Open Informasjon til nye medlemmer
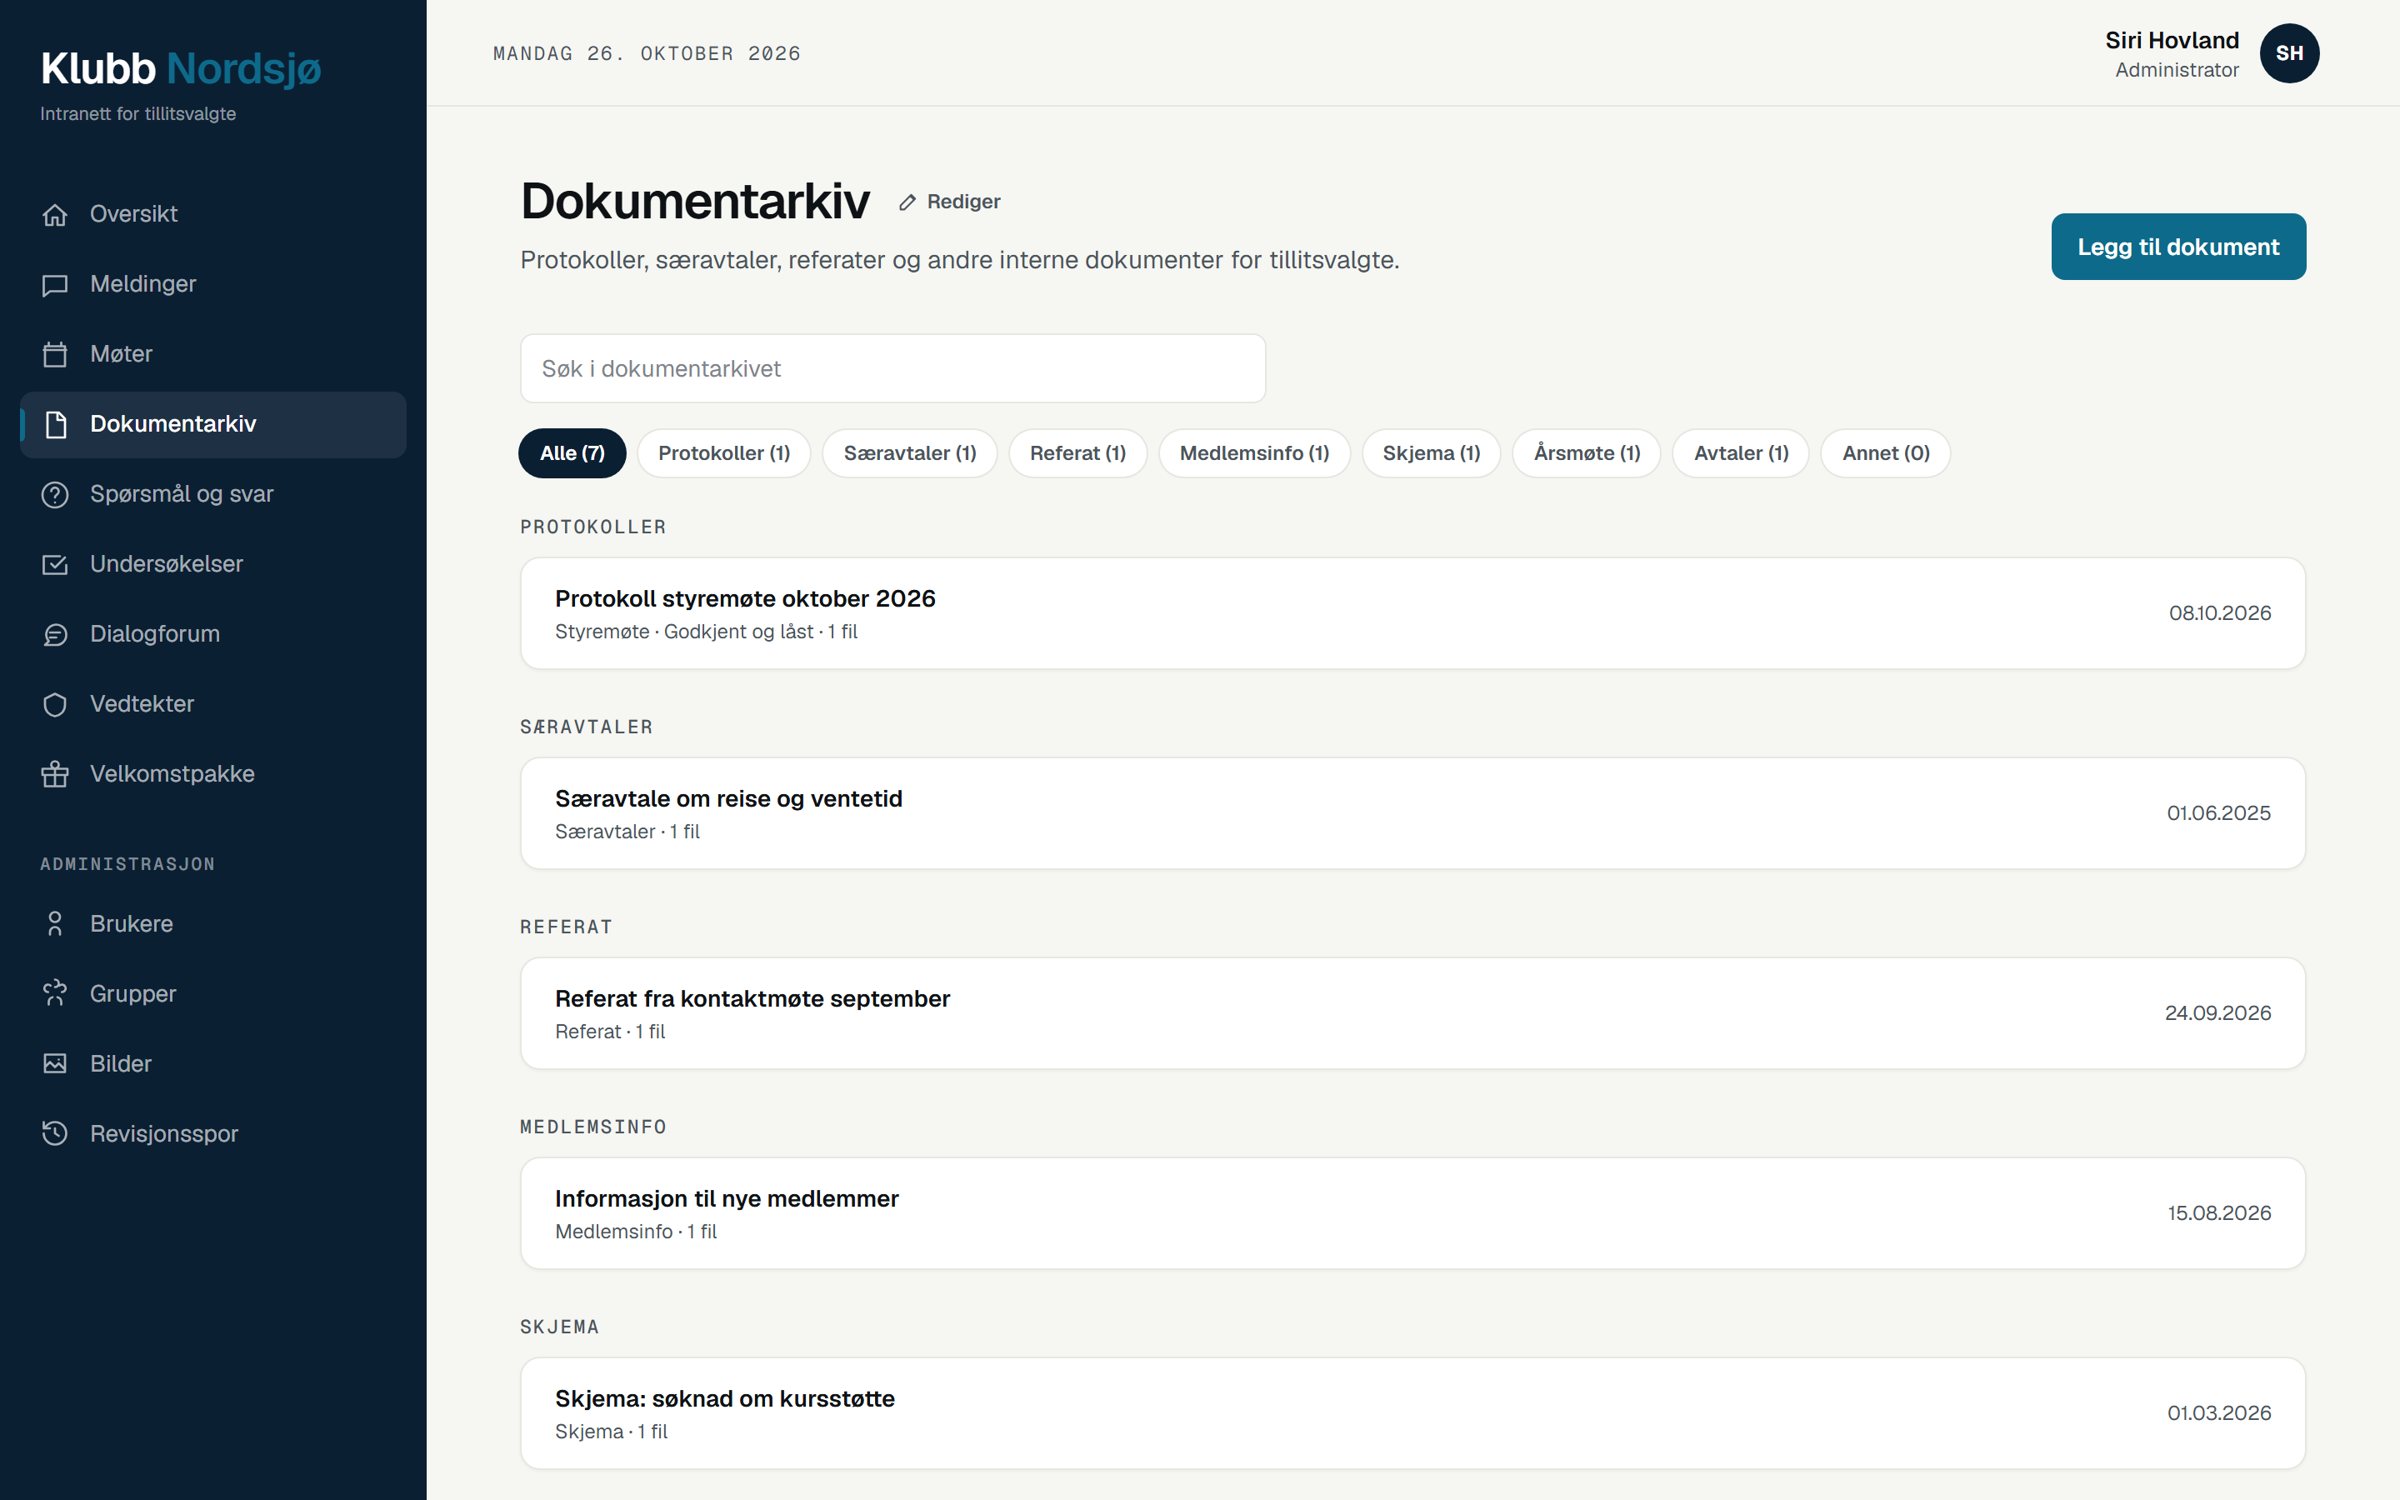 pyautogui.click(x=1413, y=1213)
